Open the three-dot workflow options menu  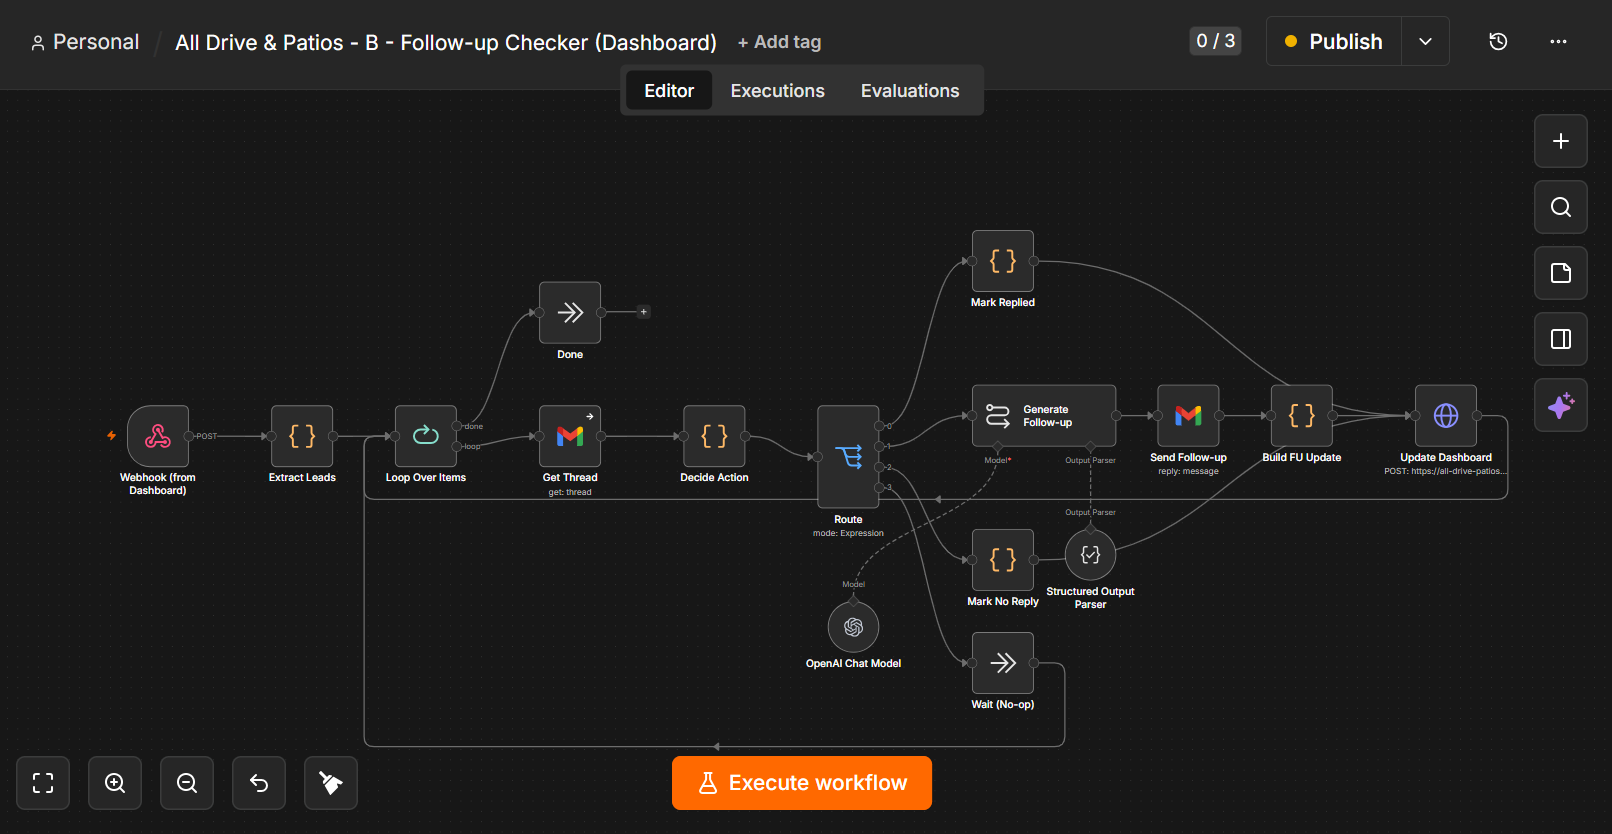[x=1558, y=42]
